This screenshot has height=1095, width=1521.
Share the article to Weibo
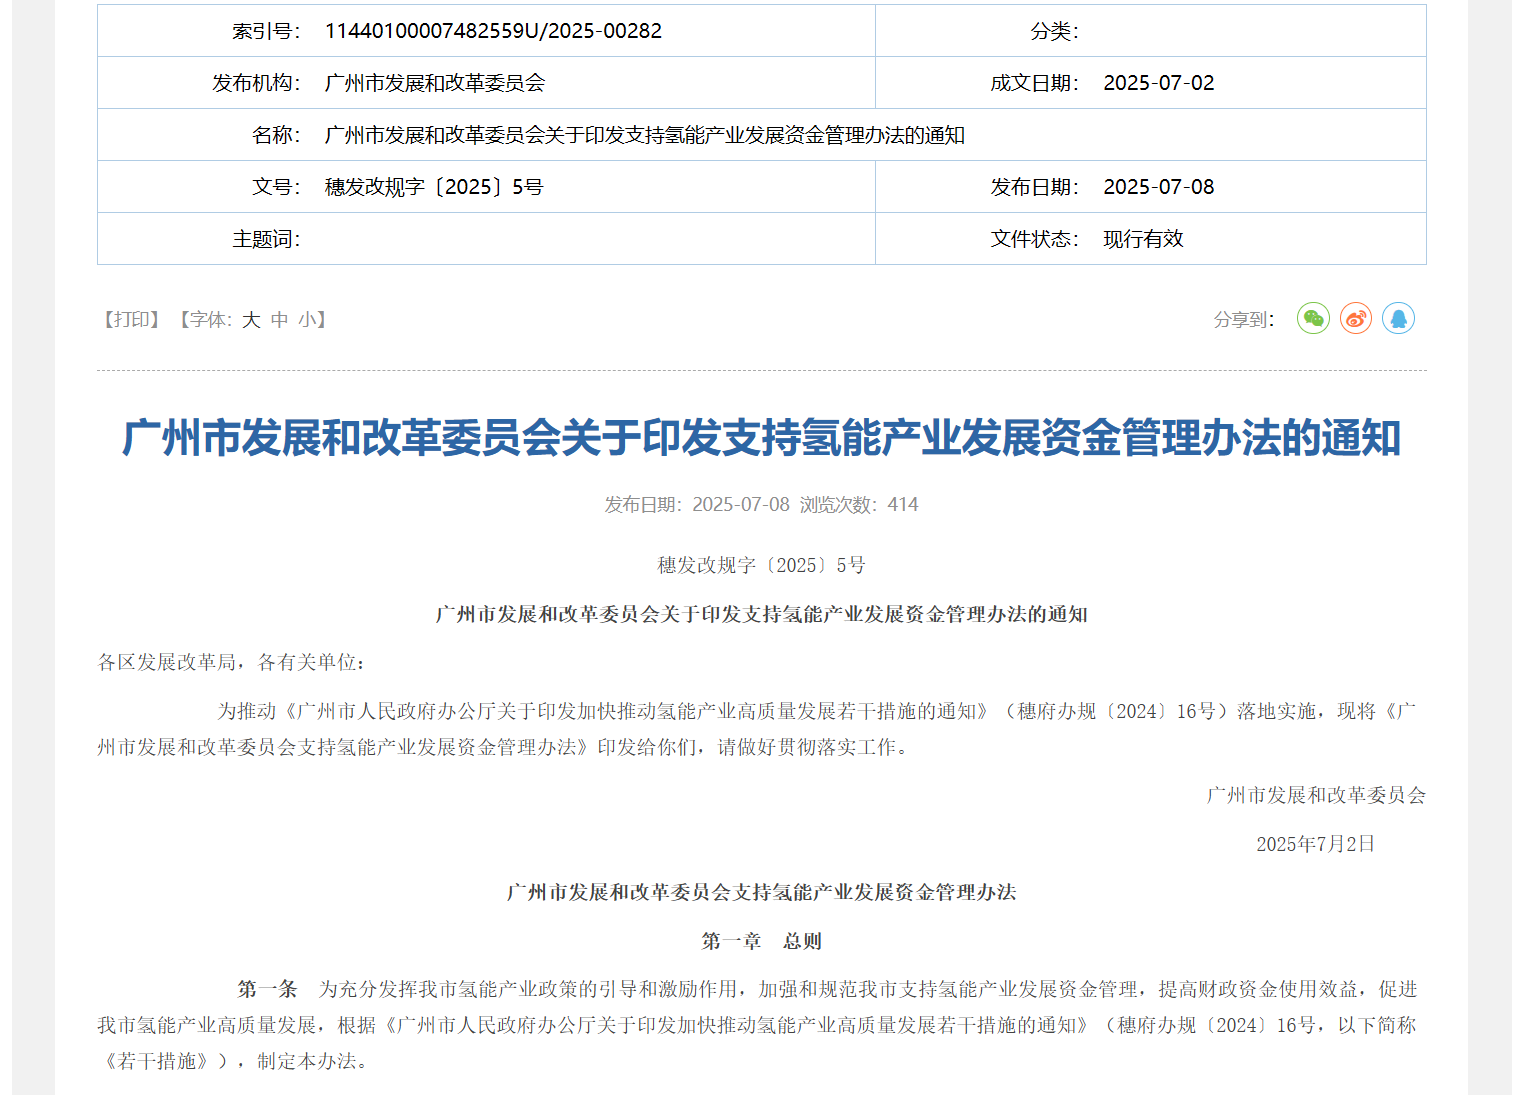click(1355, 318)
